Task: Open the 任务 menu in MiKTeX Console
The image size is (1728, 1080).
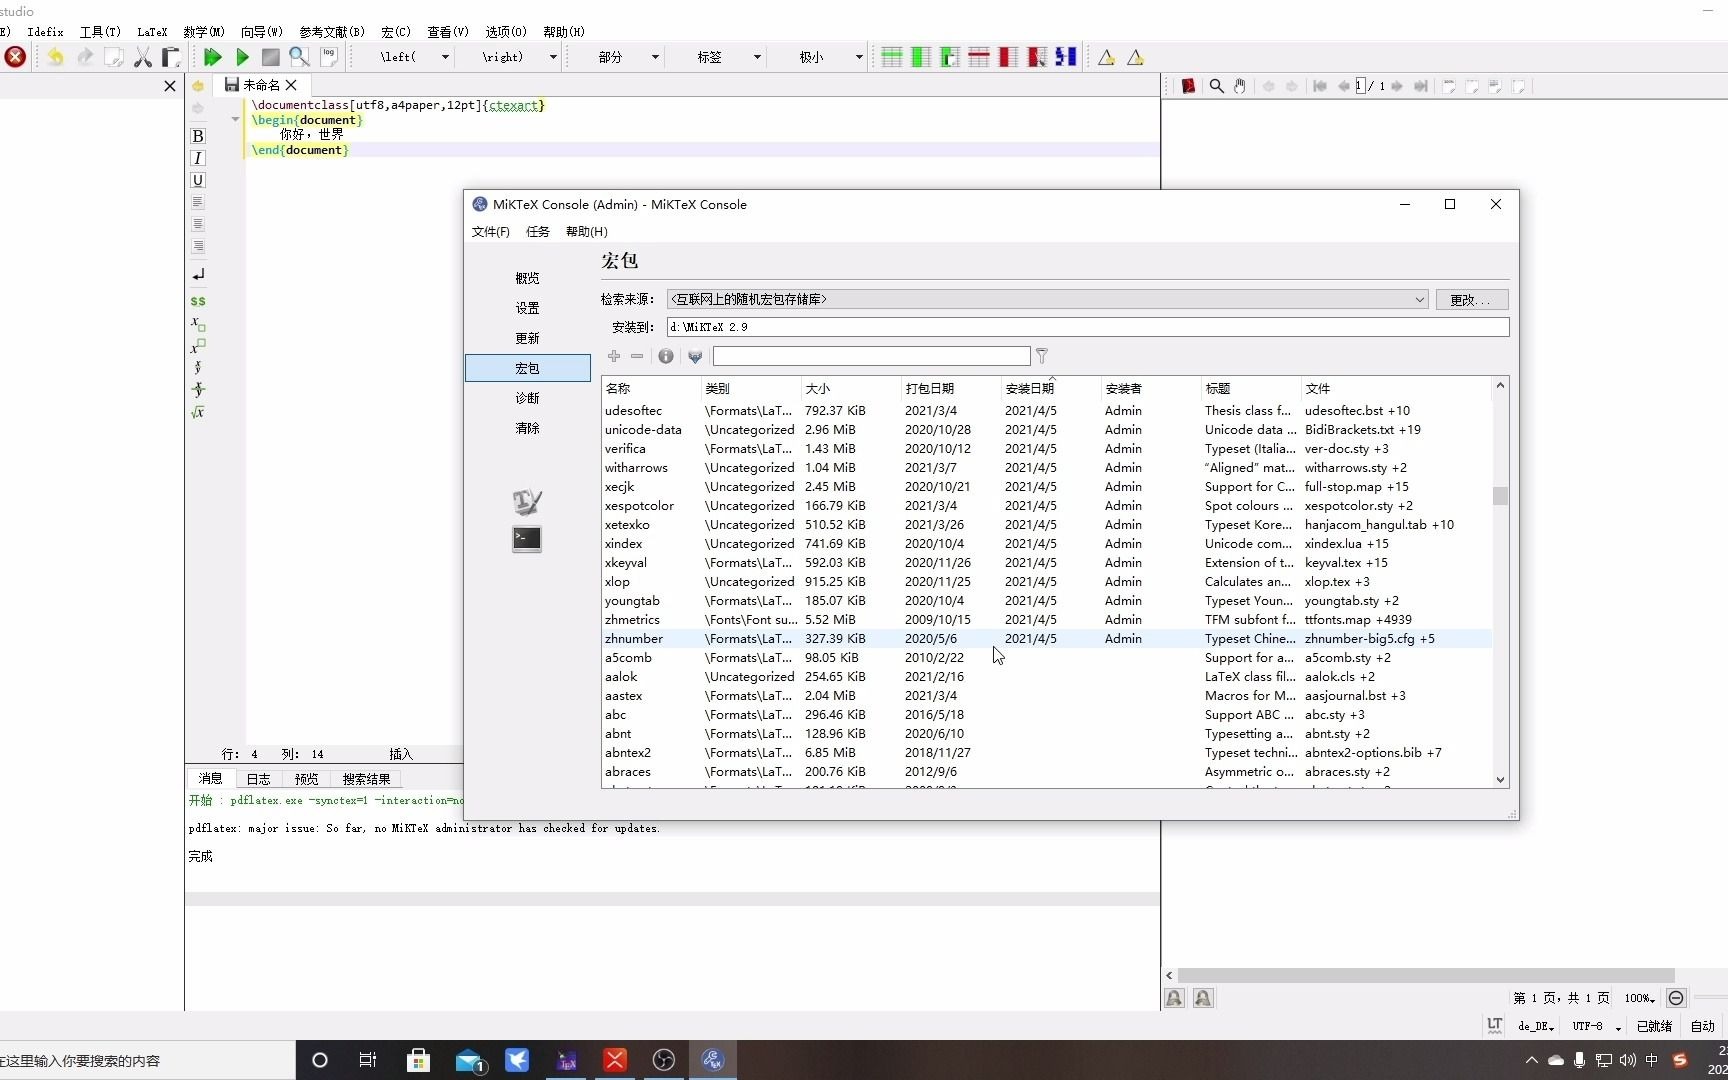Action: (538, 232)
